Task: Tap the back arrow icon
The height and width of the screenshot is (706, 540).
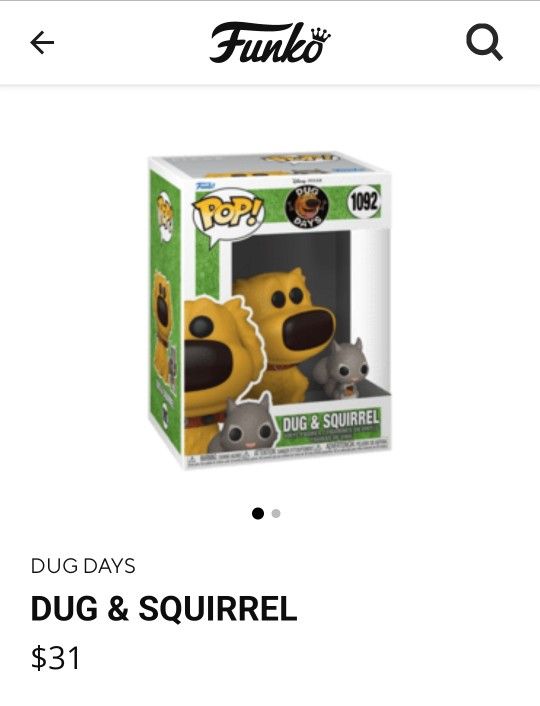Action: (42, 43)
